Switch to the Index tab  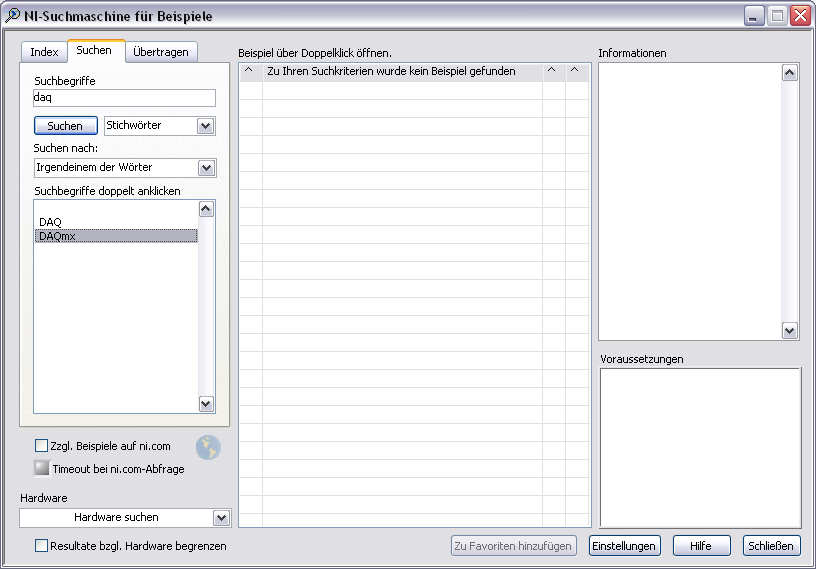pyautogui.click(x=44, y=52)
